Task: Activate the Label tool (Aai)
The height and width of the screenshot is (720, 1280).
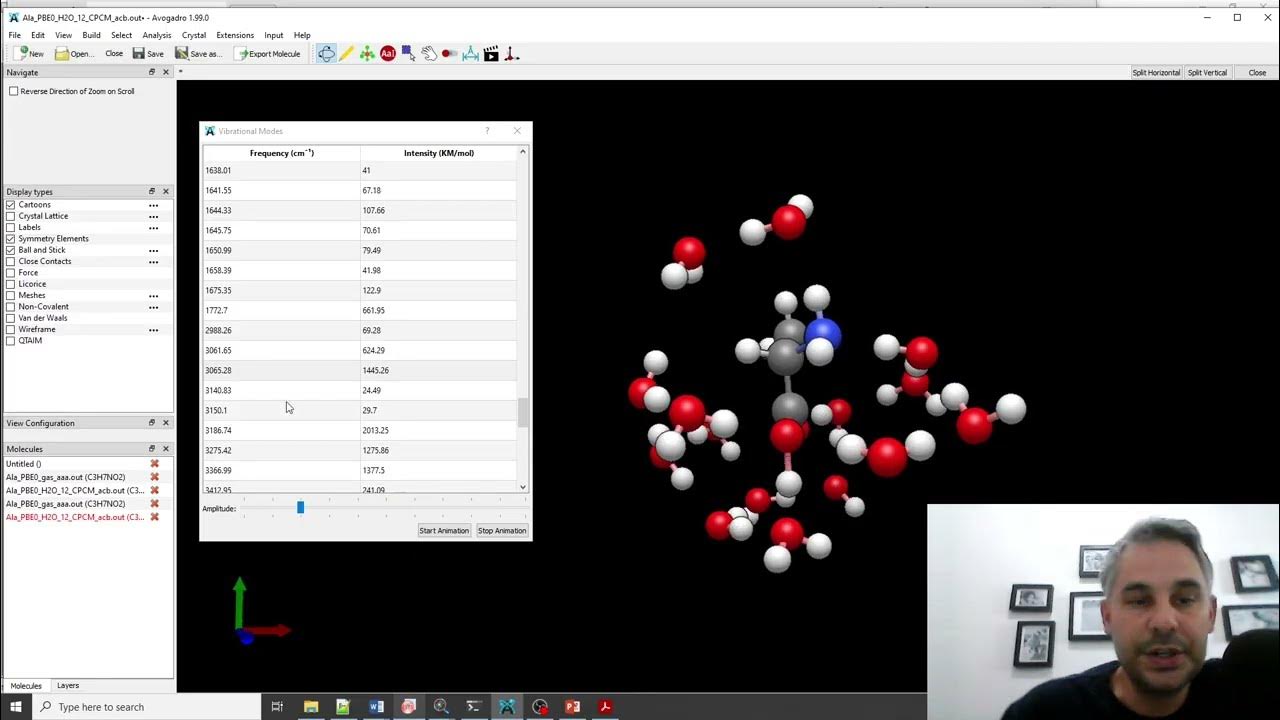Action: (388, 53)
